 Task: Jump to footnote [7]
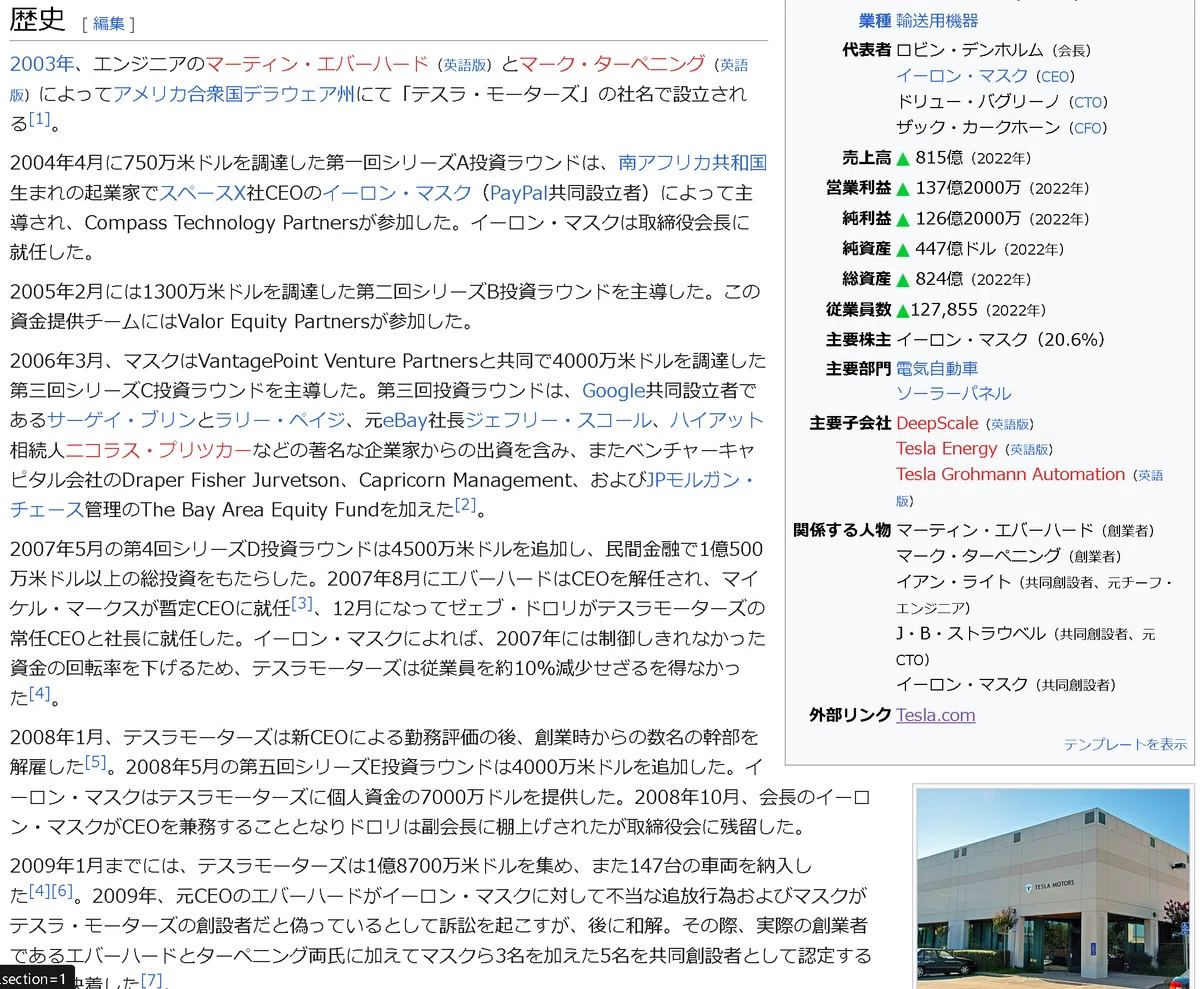pos(151,979)
